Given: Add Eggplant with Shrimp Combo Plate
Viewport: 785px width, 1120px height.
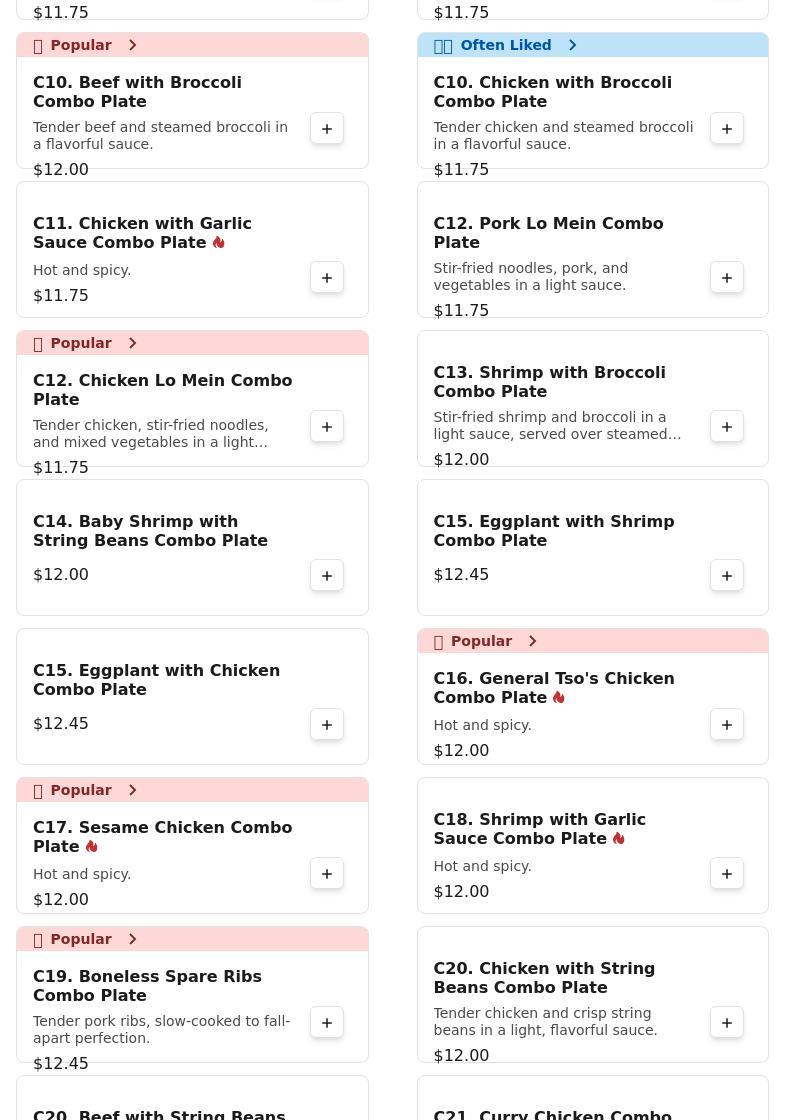Looking at the screenshot, I should point(727,576).
